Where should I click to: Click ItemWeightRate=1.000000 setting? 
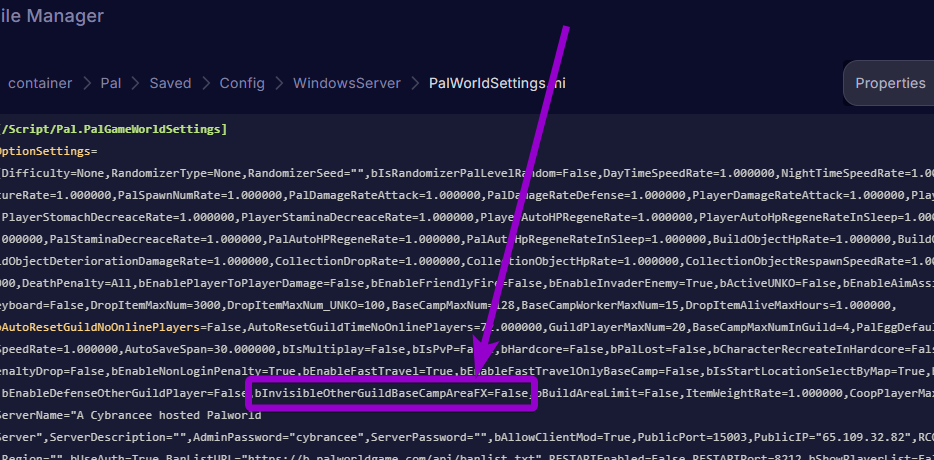tap(764, 393)
